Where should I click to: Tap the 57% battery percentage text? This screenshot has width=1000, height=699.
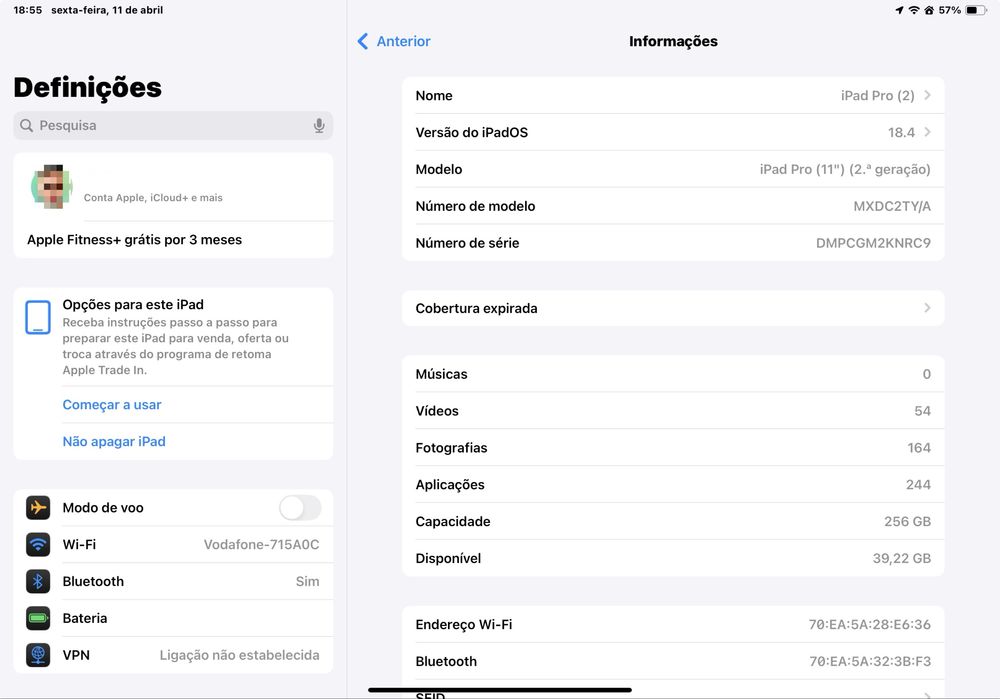950,10
